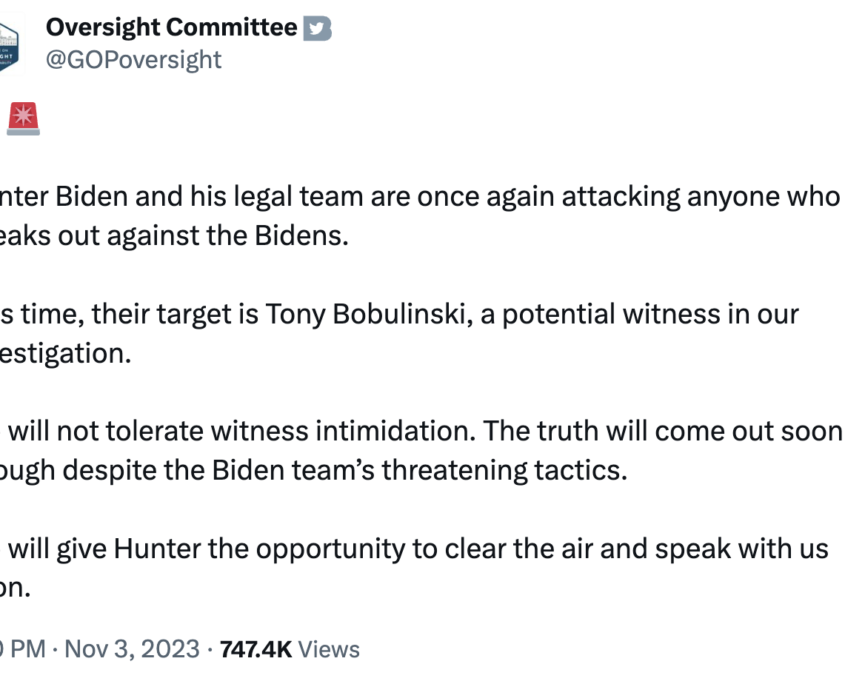Open the @GOPoversight handle link
The image size is (845, 684).
tap(134, 60)
